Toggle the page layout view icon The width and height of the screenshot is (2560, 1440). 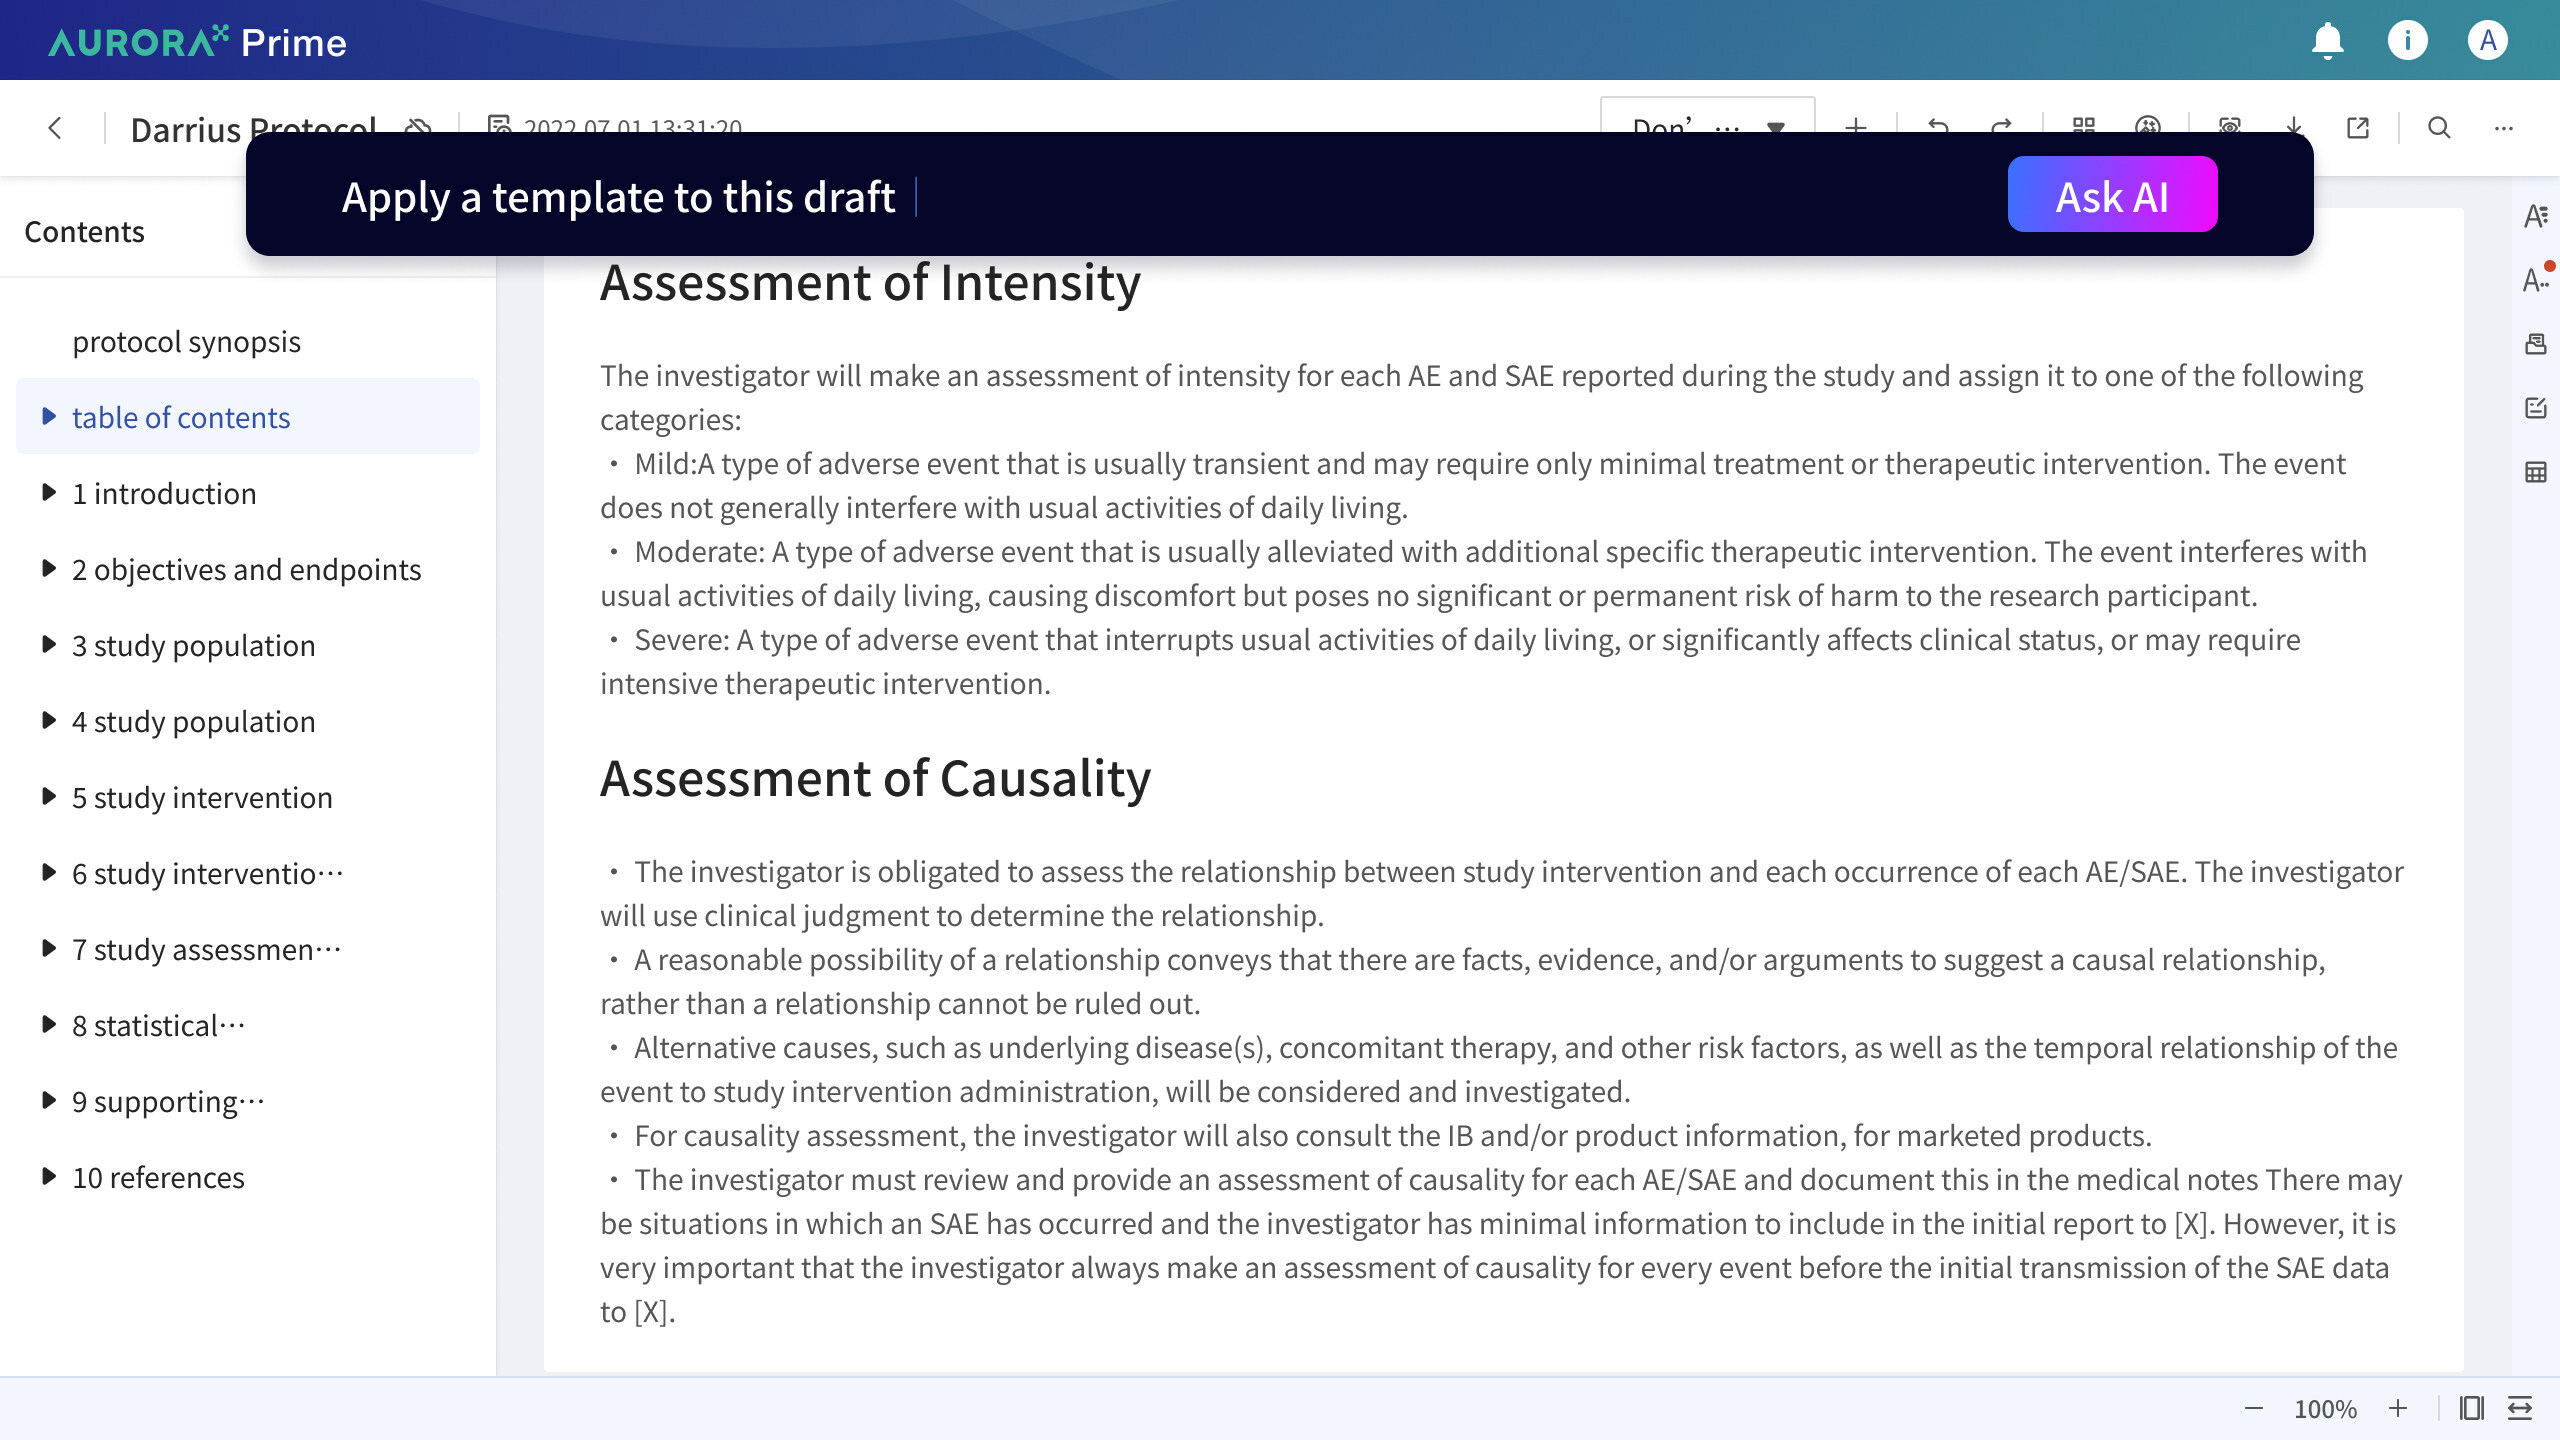(2471, 1408)
